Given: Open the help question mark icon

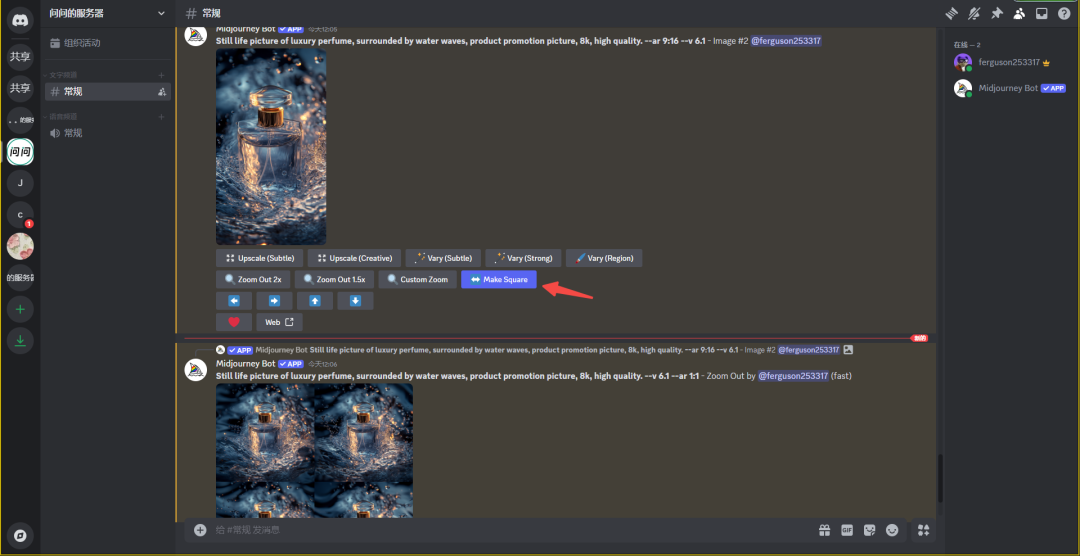Looking at the screenshot, I should (x=1064, y=13).
